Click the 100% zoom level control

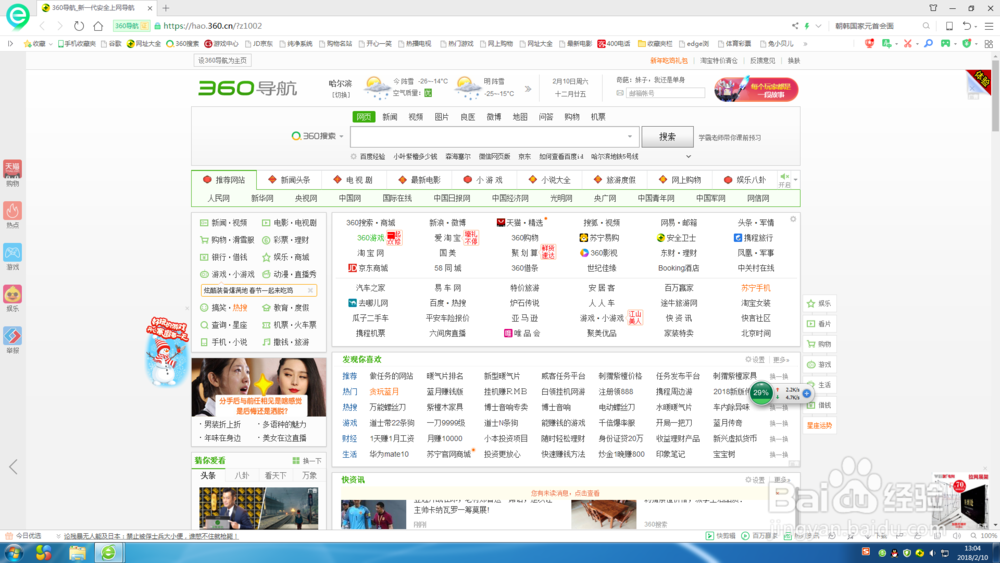pos(985,536)
